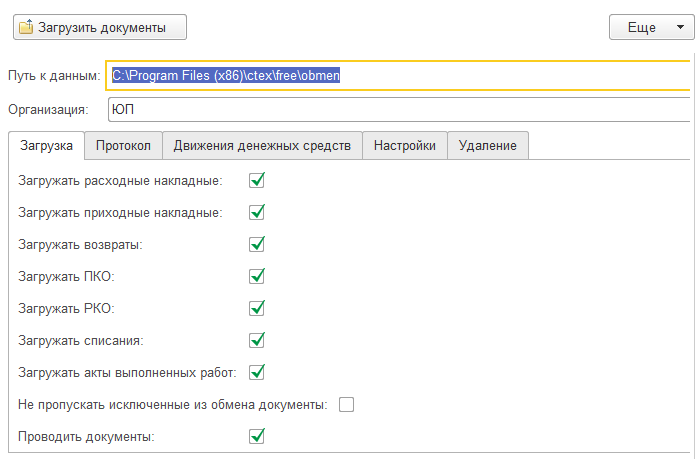Switch to the Загрузка tab
This screenshot has width=695, height=467.
(46, 146)
